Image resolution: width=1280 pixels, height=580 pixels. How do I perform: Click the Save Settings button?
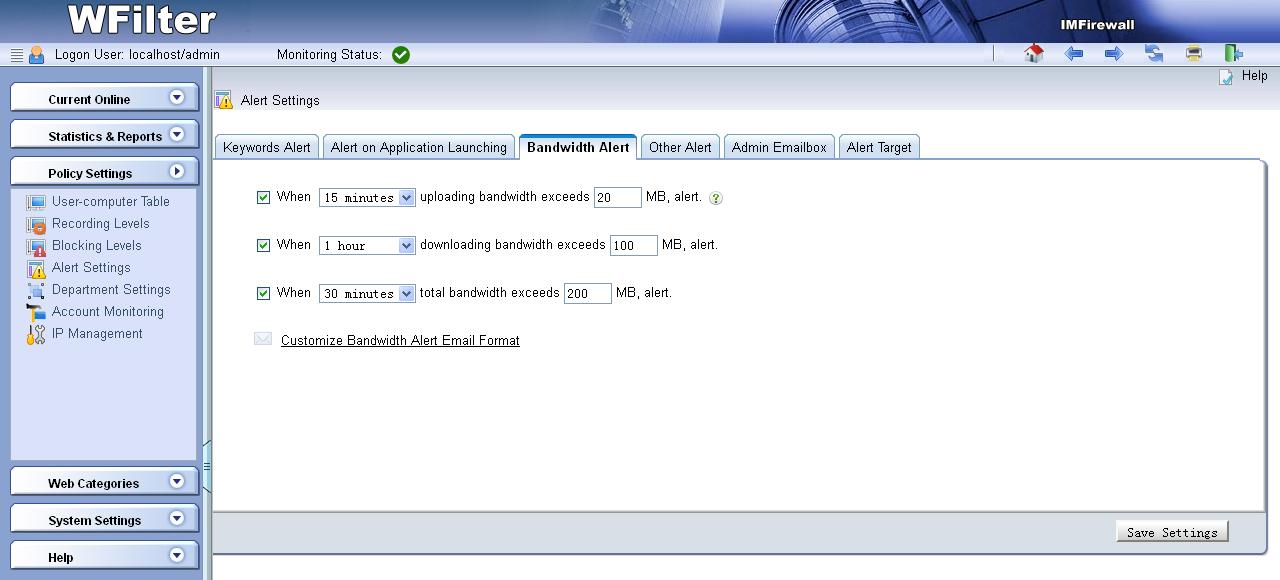click(x=1172, y=532)
